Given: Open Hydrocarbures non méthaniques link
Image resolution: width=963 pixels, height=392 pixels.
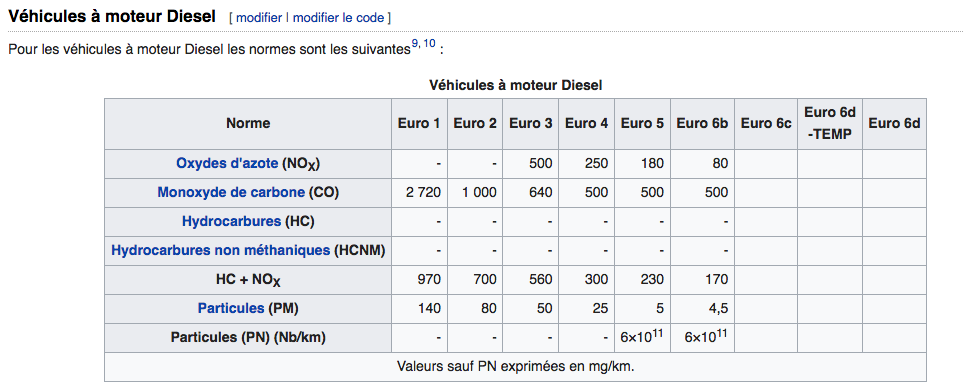Looking at the screenshot, I should (x=220, y=250).
